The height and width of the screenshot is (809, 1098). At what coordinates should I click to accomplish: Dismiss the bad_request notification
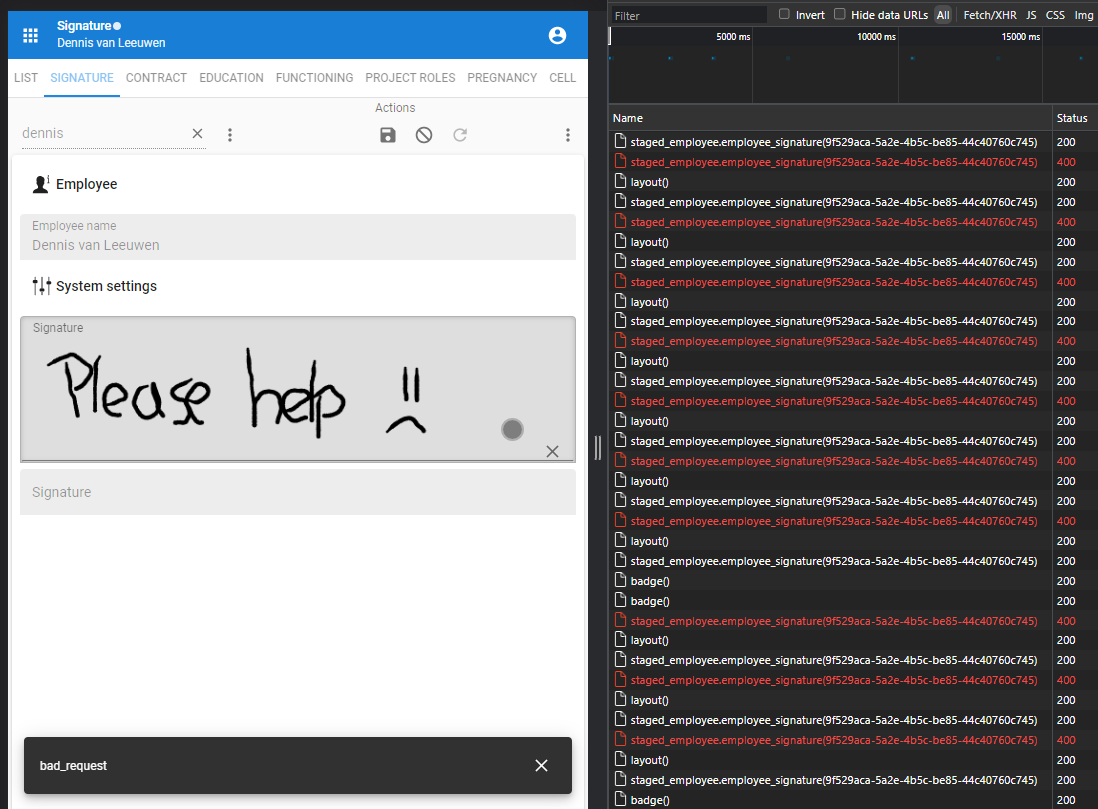click(541, 766)
